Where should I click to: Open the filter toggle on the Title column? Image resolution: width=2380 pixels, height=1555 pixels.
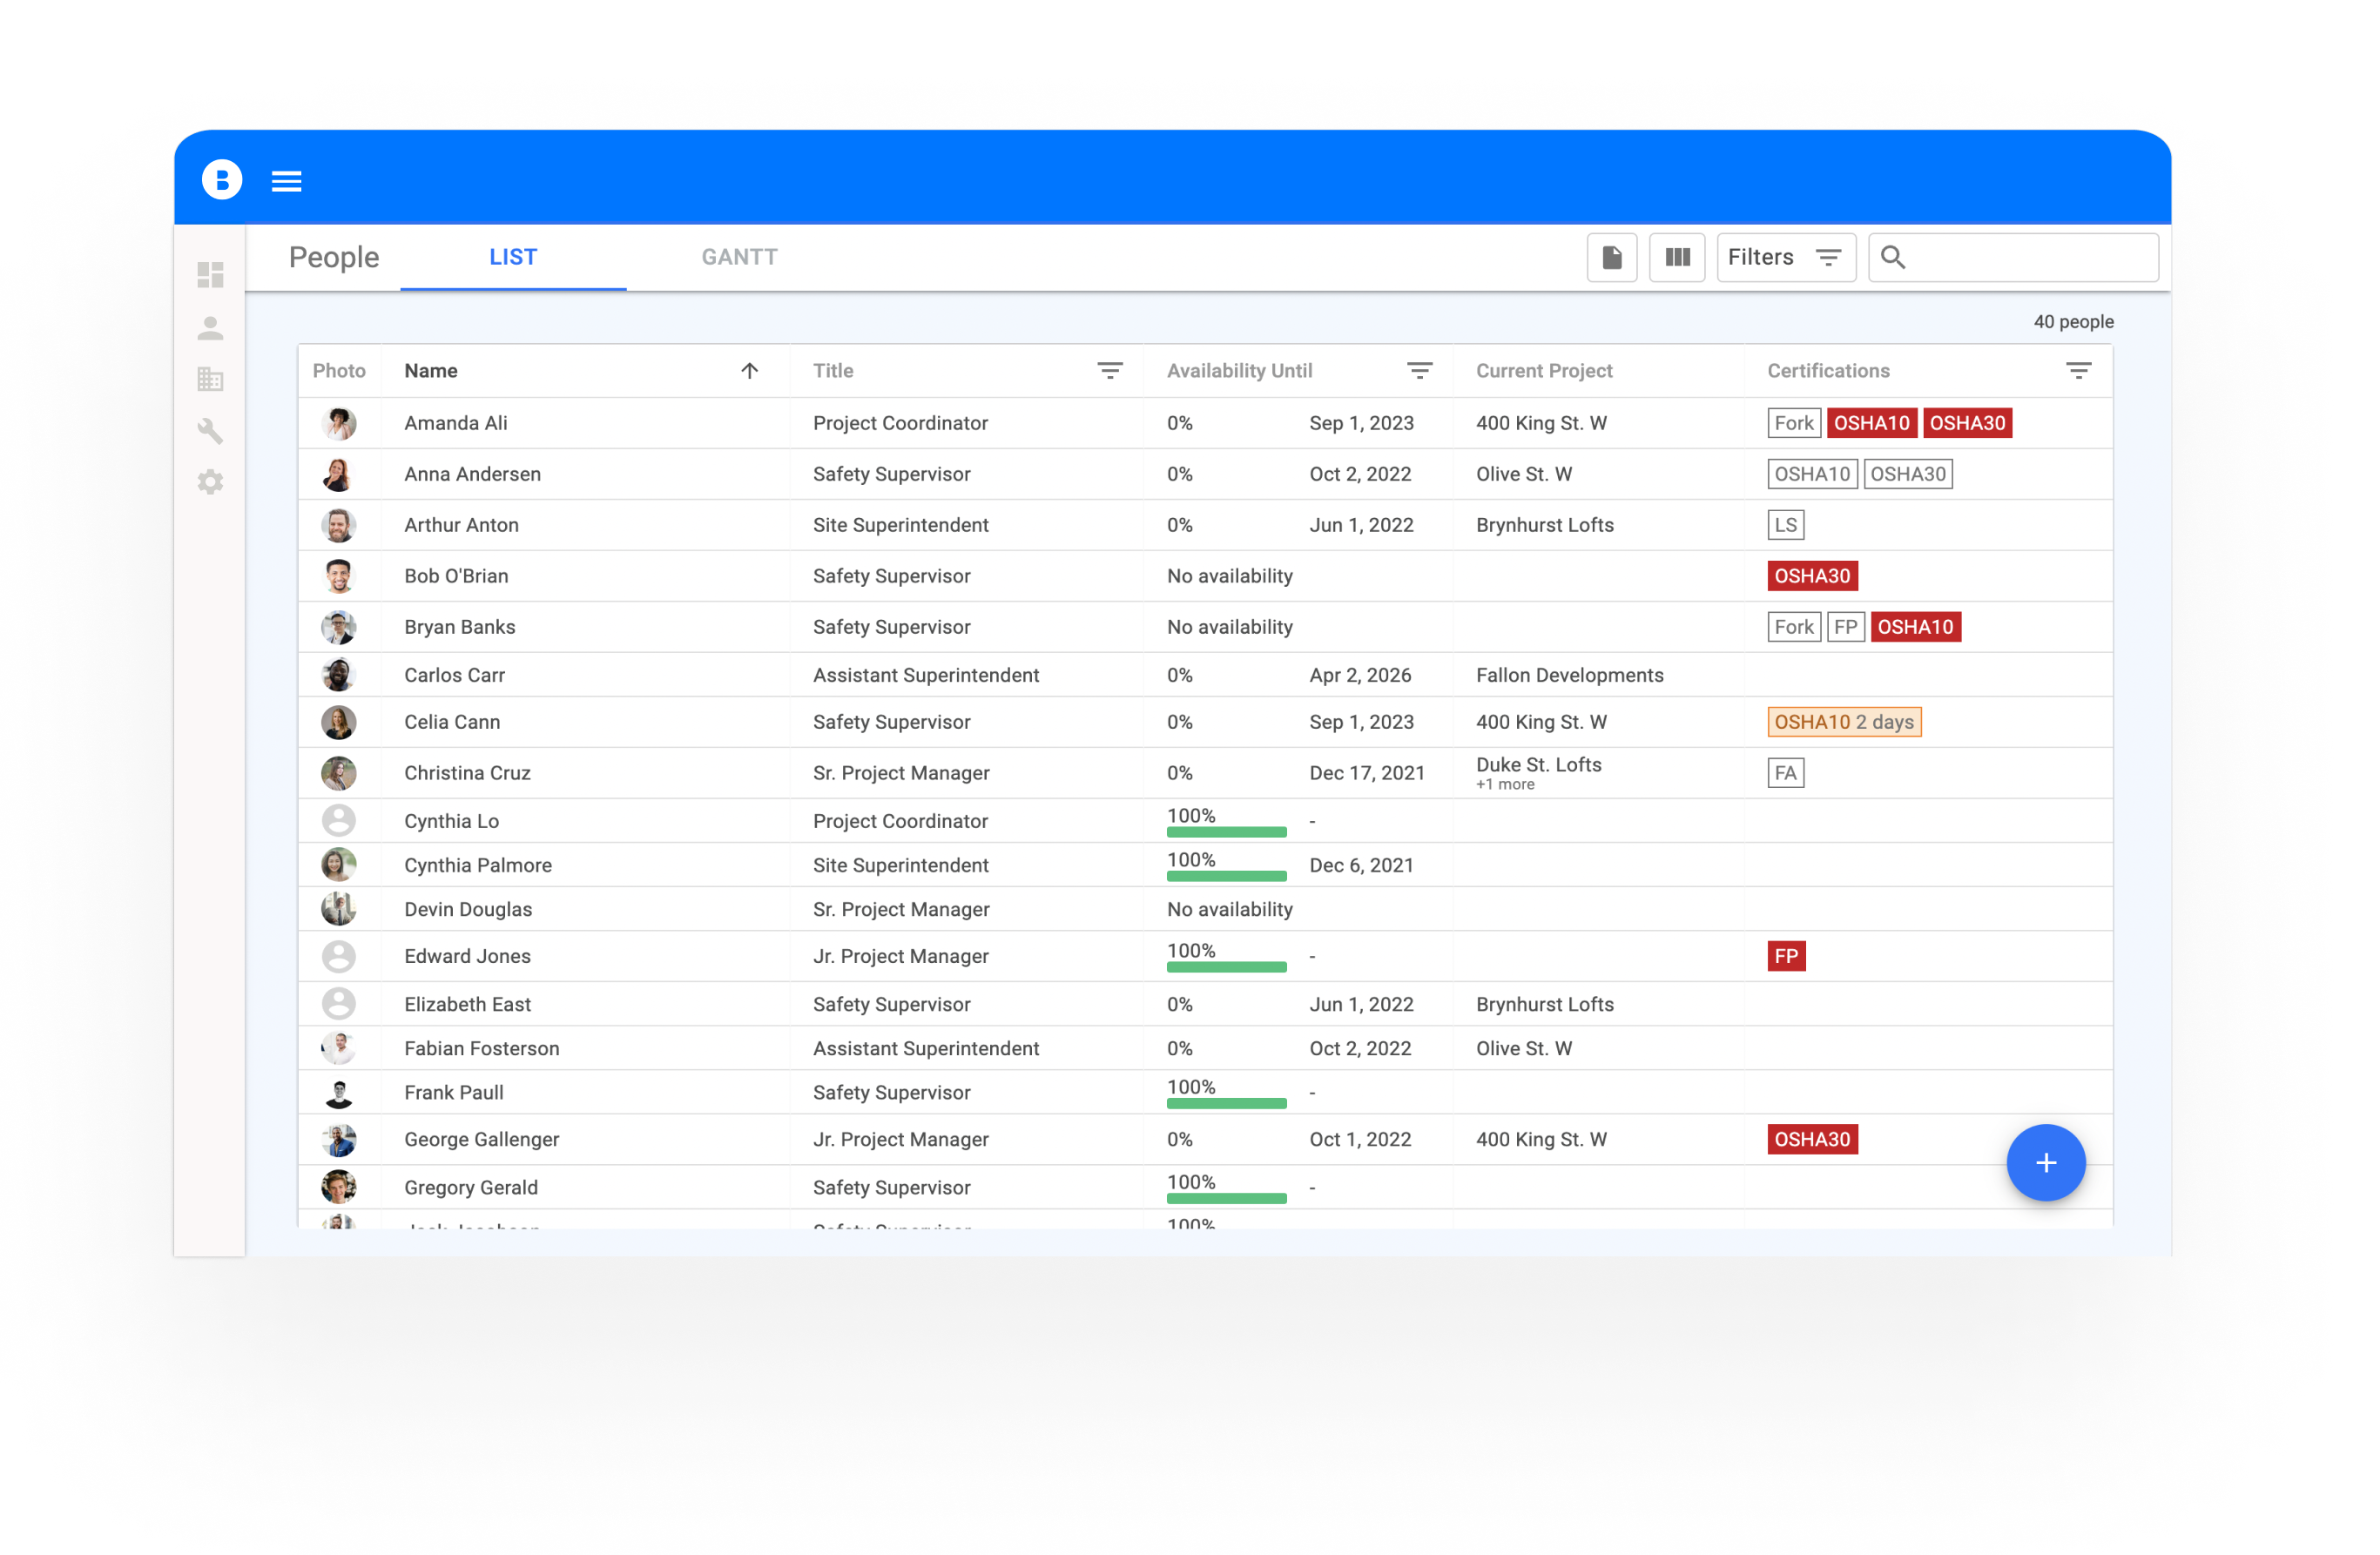[x=1110, y=370]
